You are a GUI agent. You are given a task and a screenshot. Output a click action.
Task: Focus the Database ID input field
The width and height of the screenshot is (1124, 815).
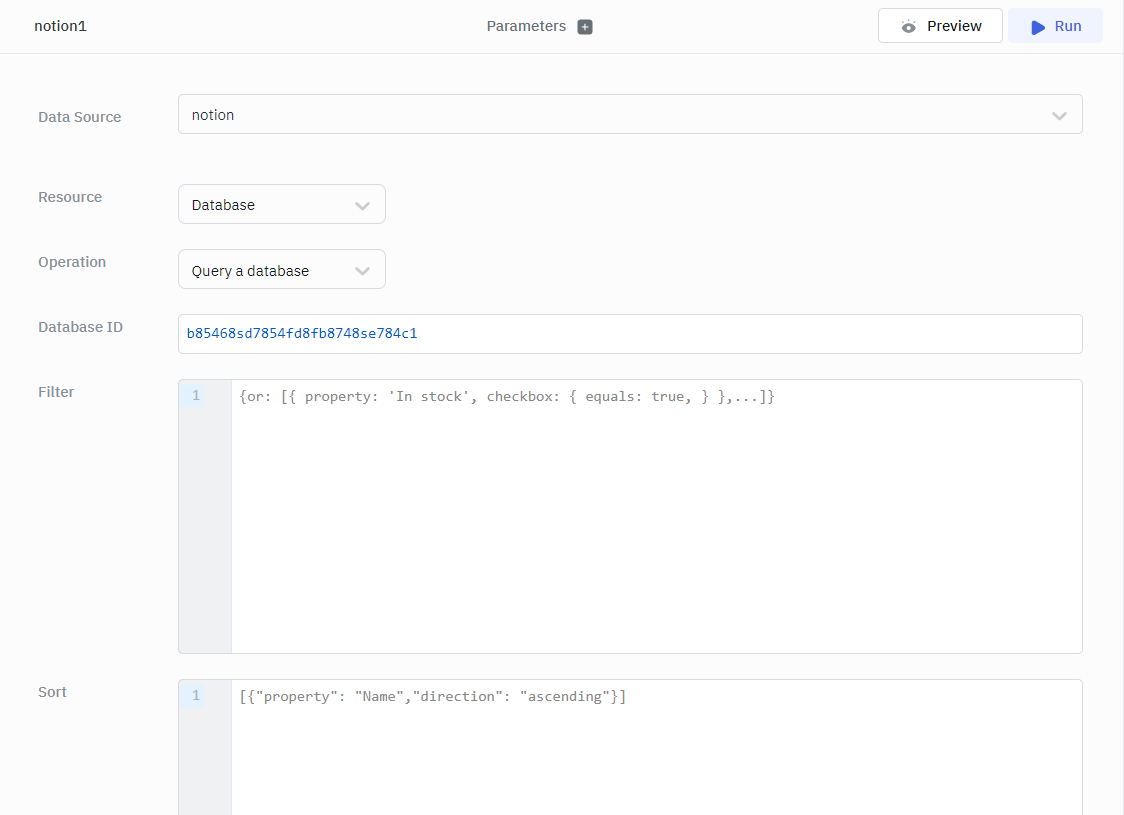click(x=630, y=334)
